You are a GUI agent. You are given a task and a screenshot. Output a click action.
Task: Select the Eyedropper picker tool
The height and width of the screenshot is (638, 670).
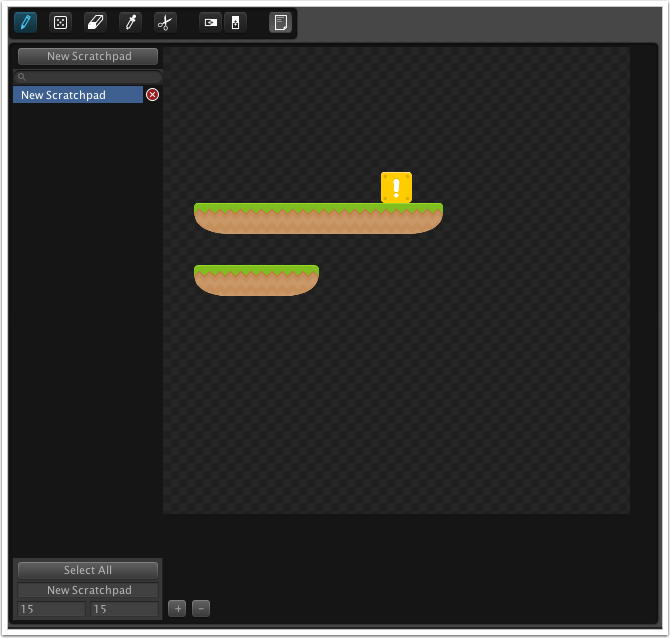(x=130, y=22)
